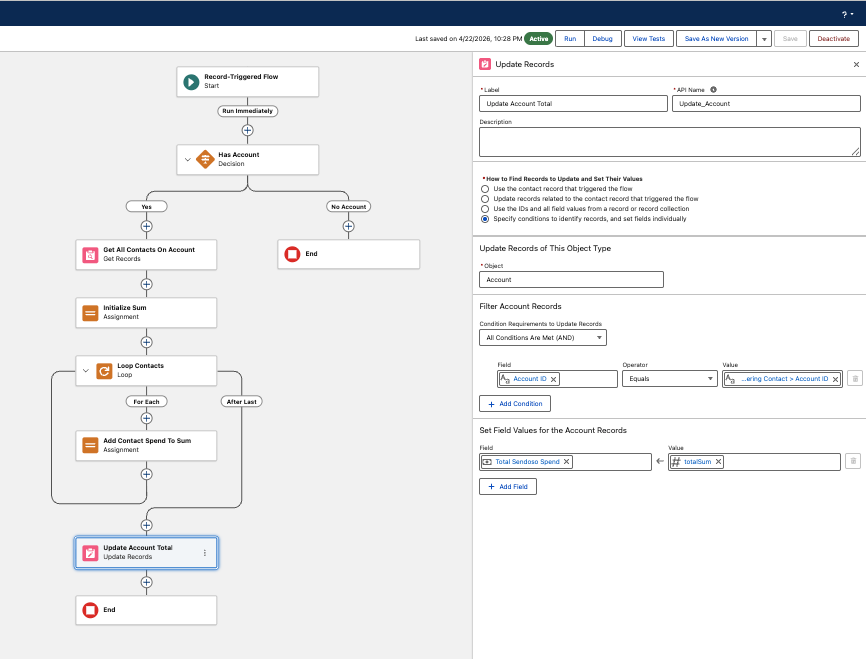Viewport: 866px width, 659px height.
Task: Open the View Tests menu item
Action: click(x=648, y=39)
